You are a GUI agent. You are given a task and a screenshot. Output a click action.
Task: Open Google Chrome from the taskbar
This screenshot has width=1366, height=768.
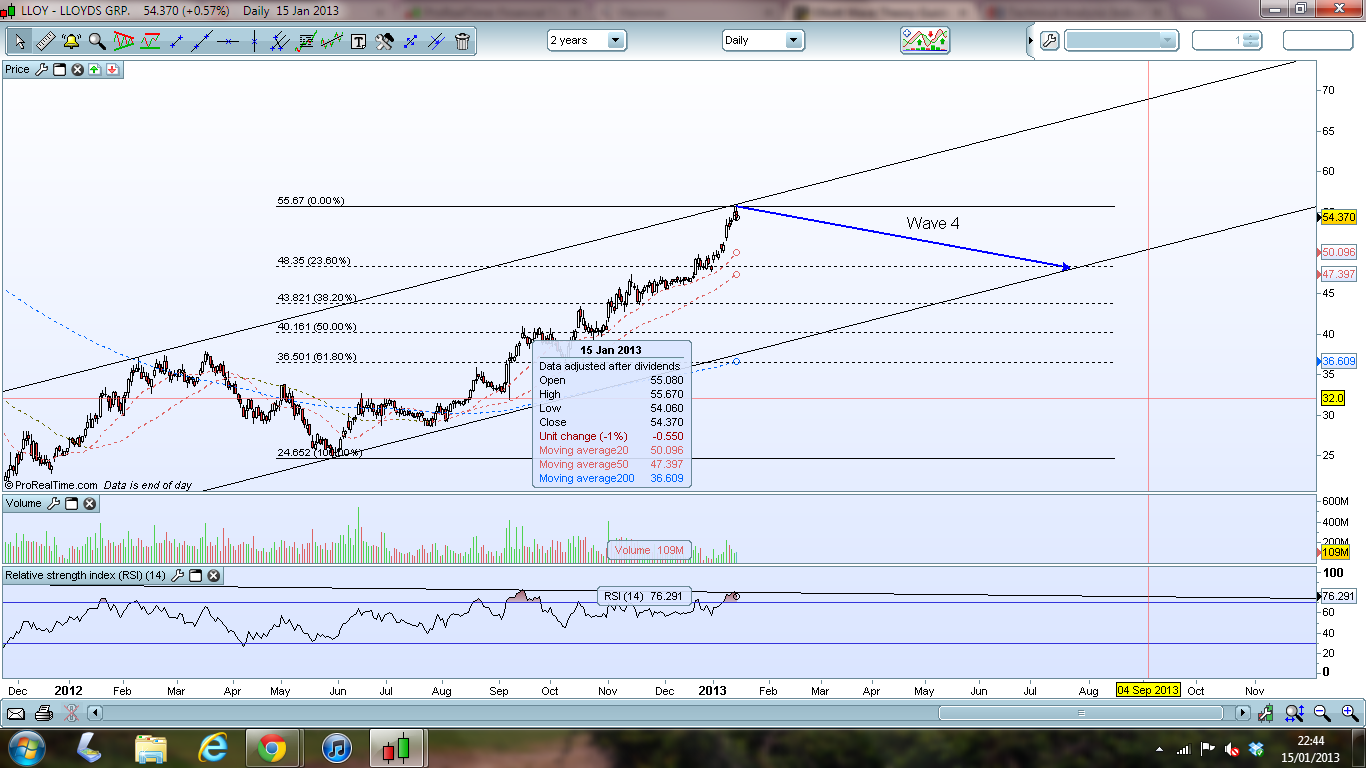click(x=272, y=747)
